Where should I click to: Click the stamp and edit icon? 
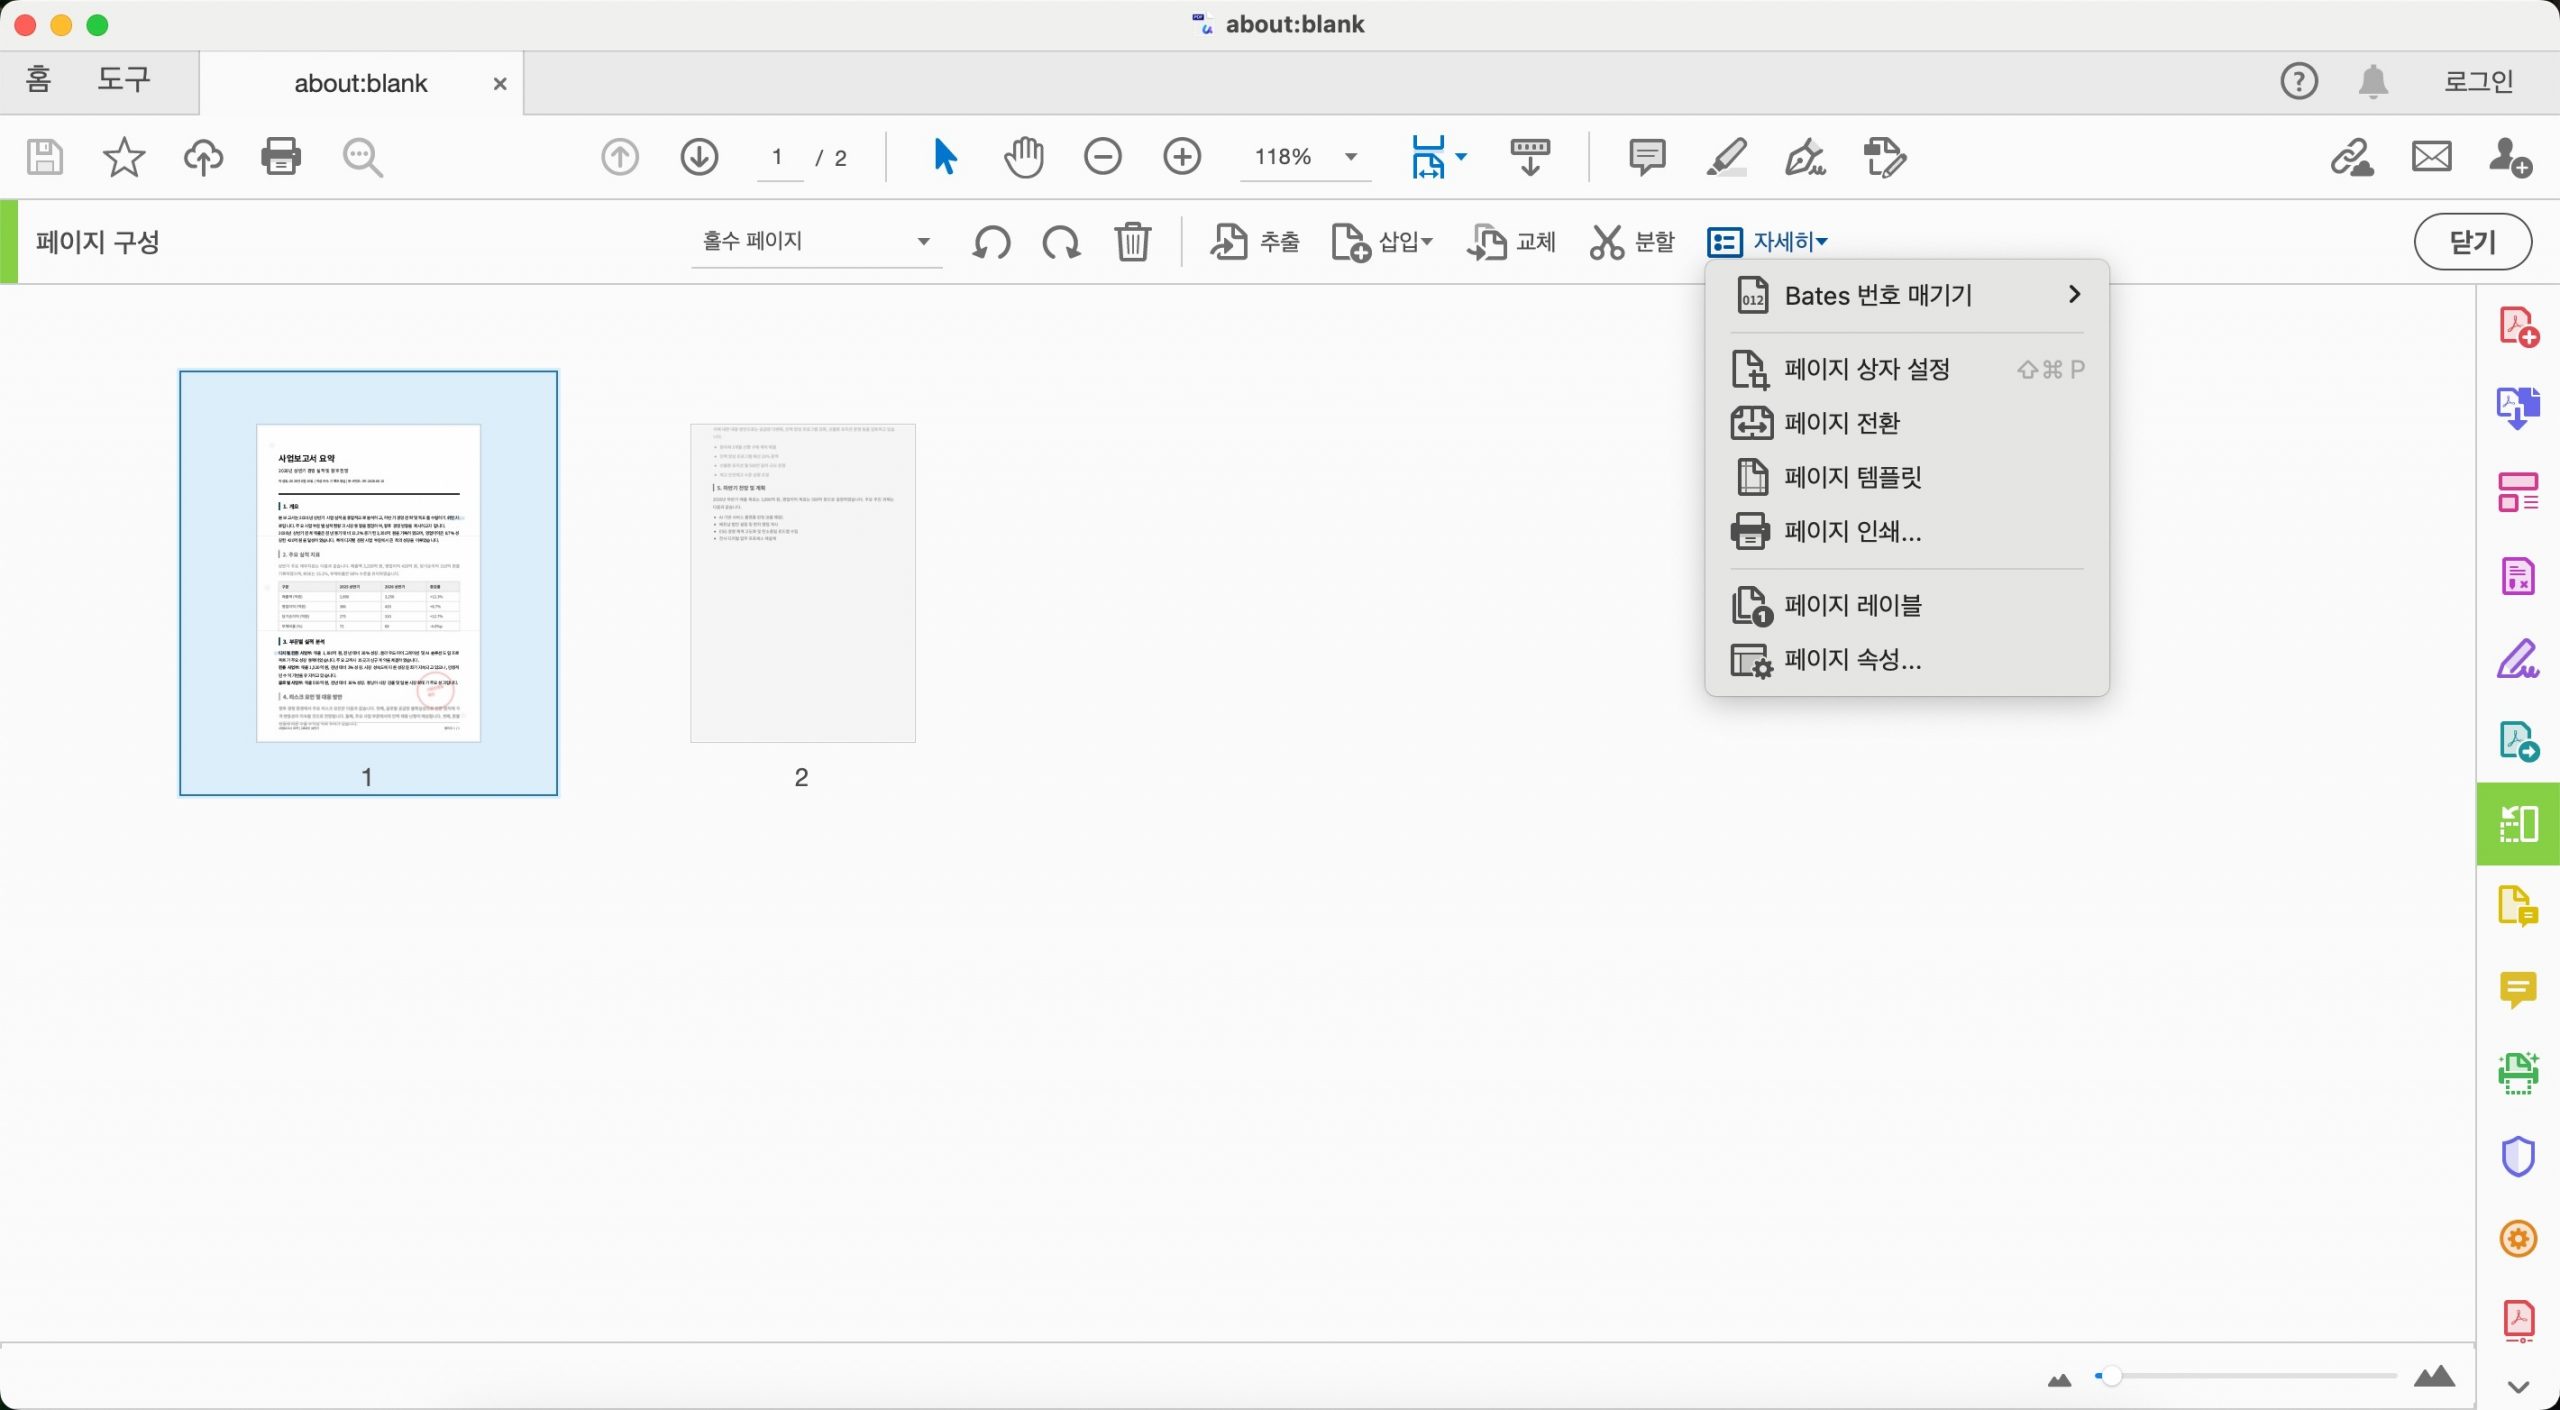tap(1885, 157)
